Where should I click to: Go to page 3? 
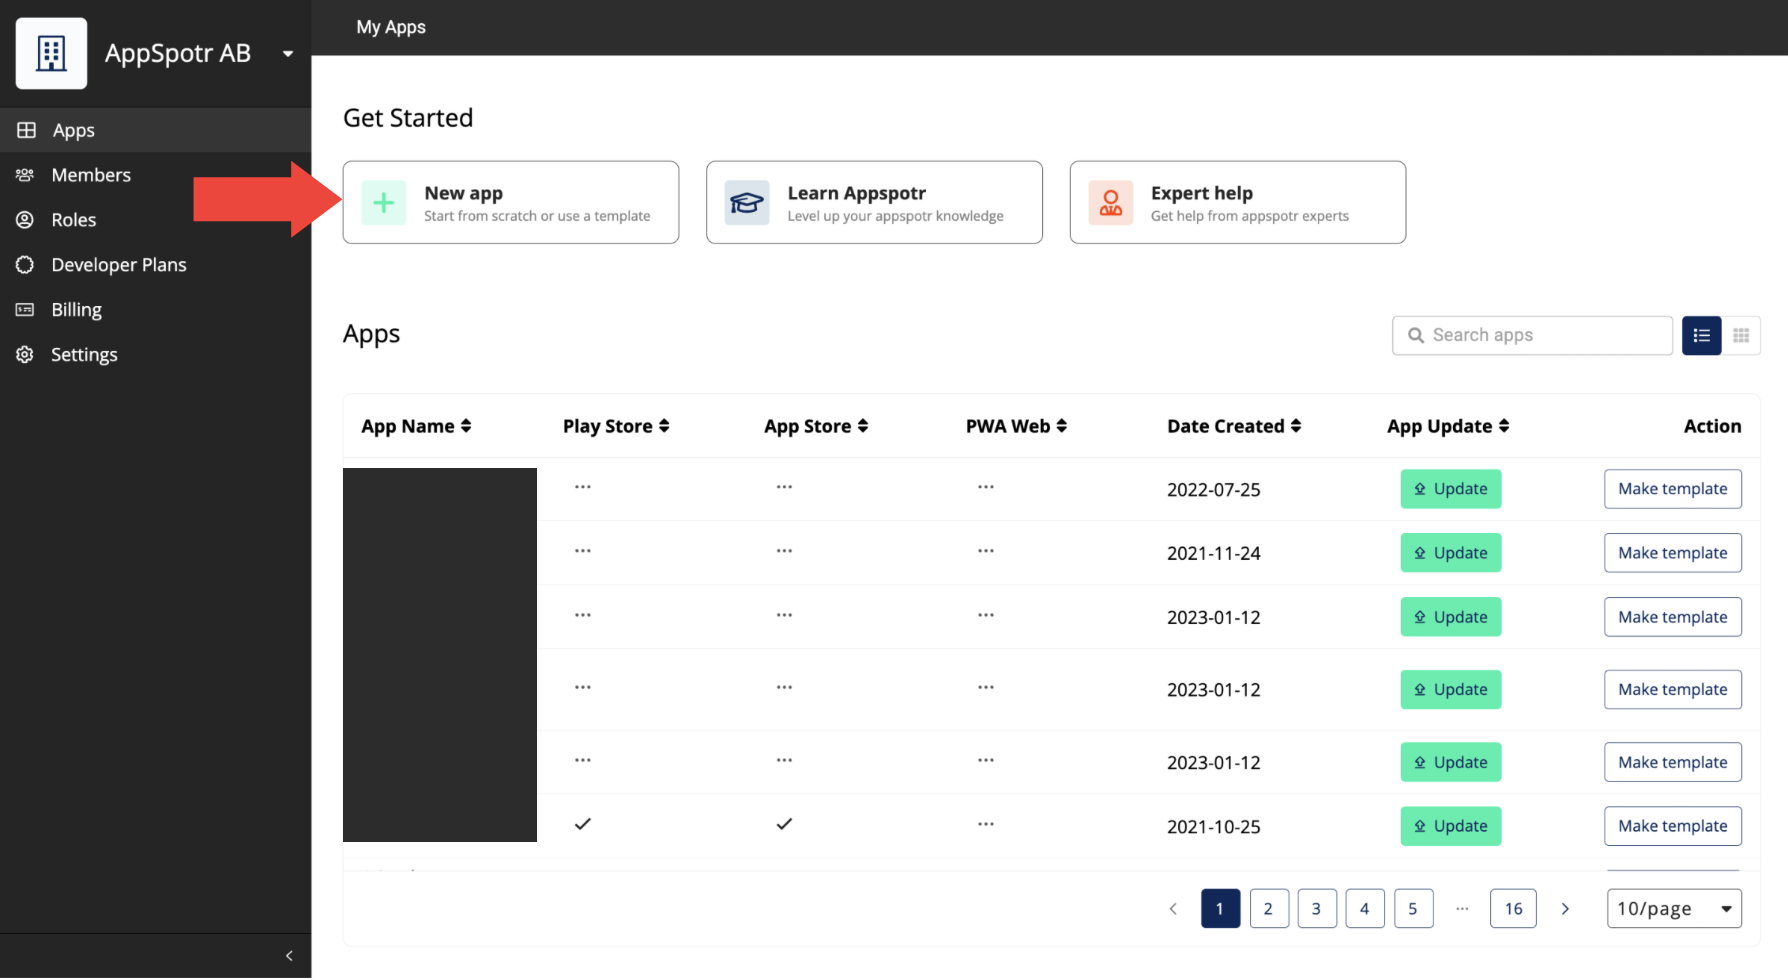point(1317,909)
